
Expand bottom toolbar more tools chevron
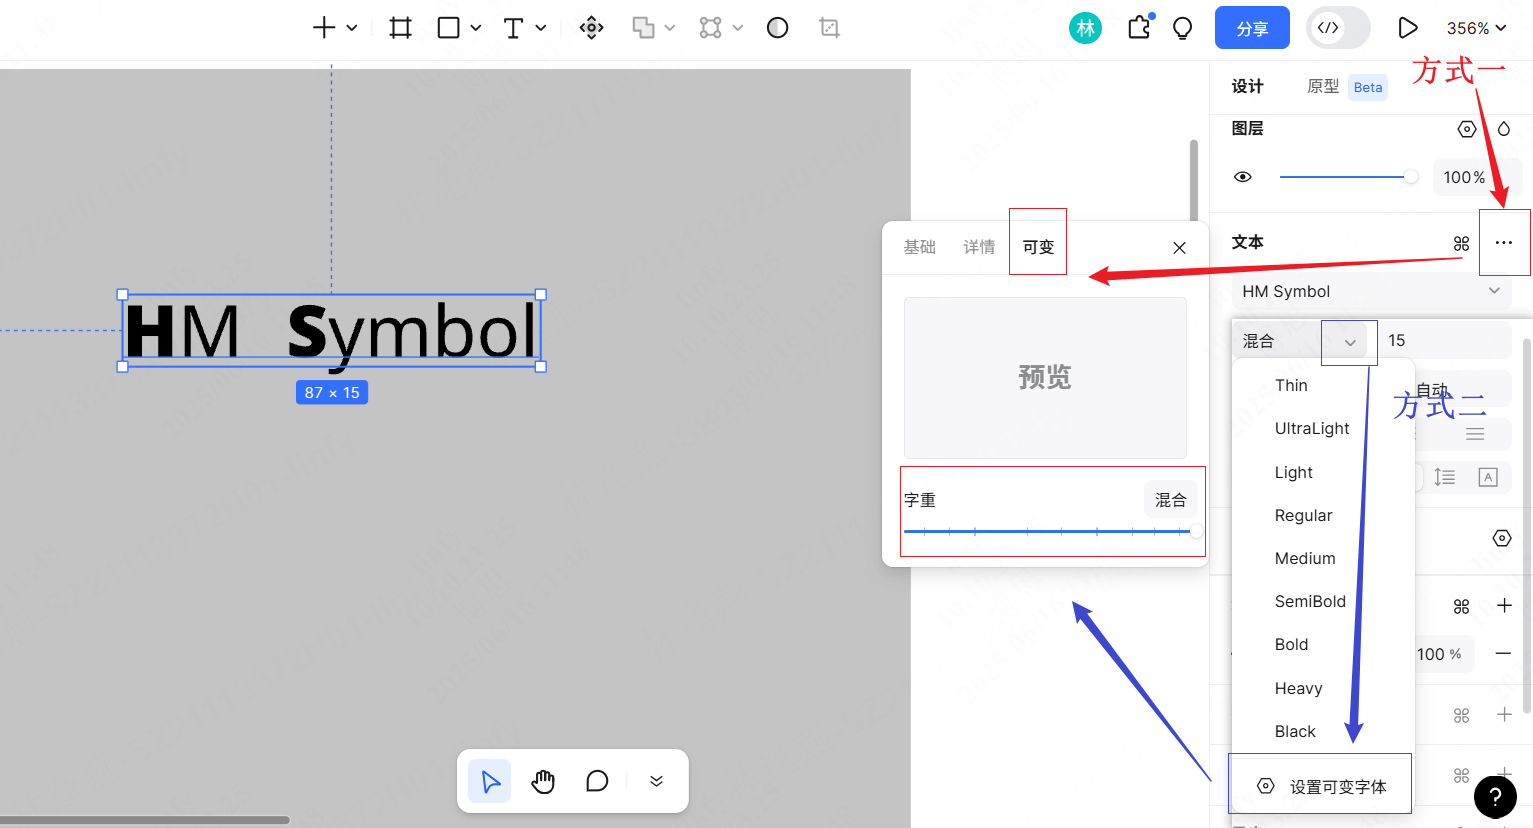pyautogui.click(x=656, y=781)
